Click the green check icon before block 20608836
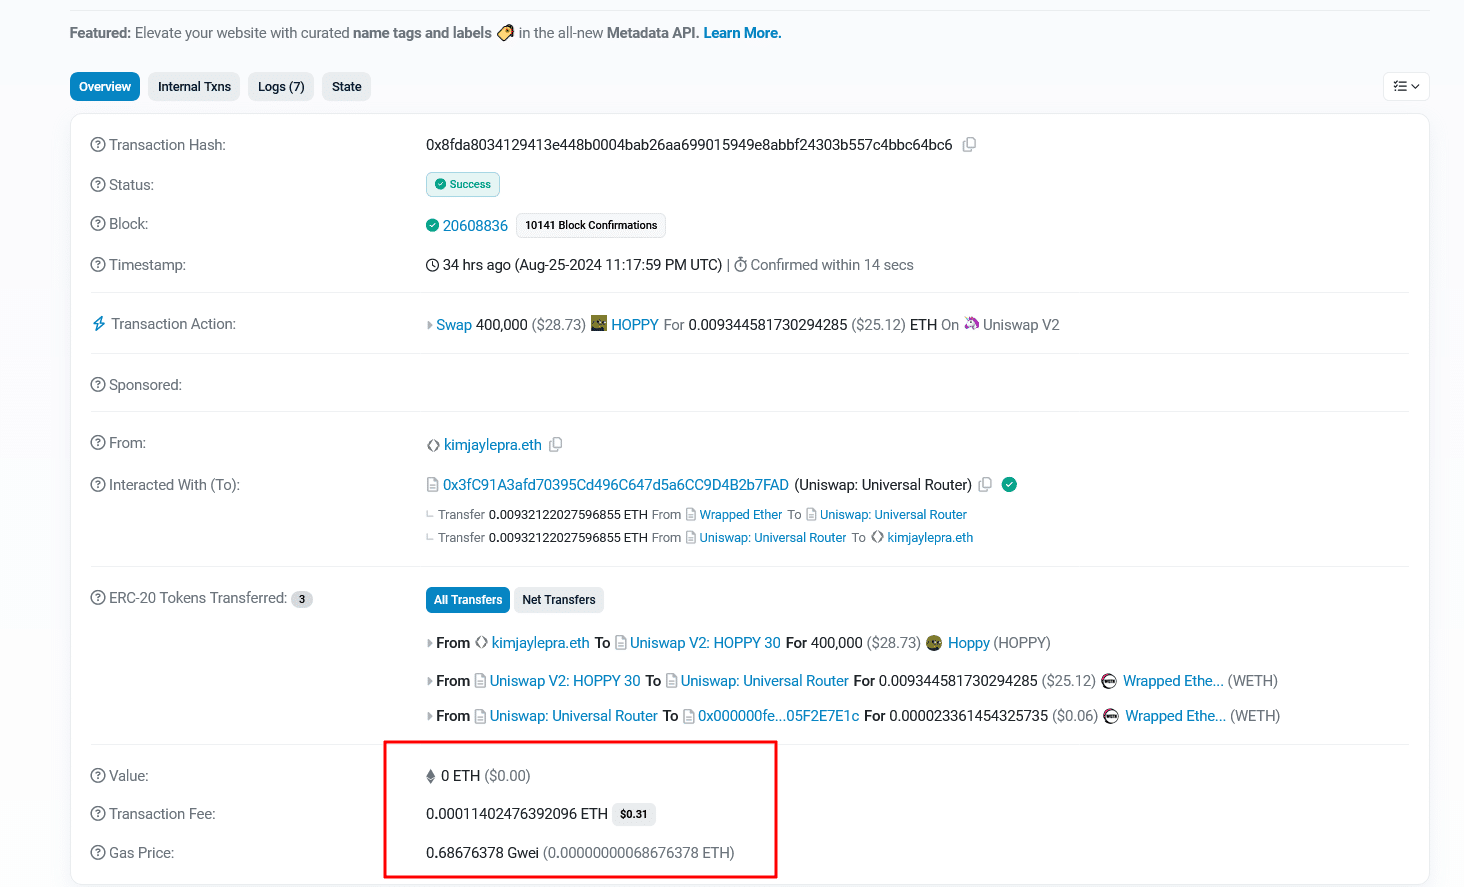The image size is (1464, 887). [x=432, y=225]
